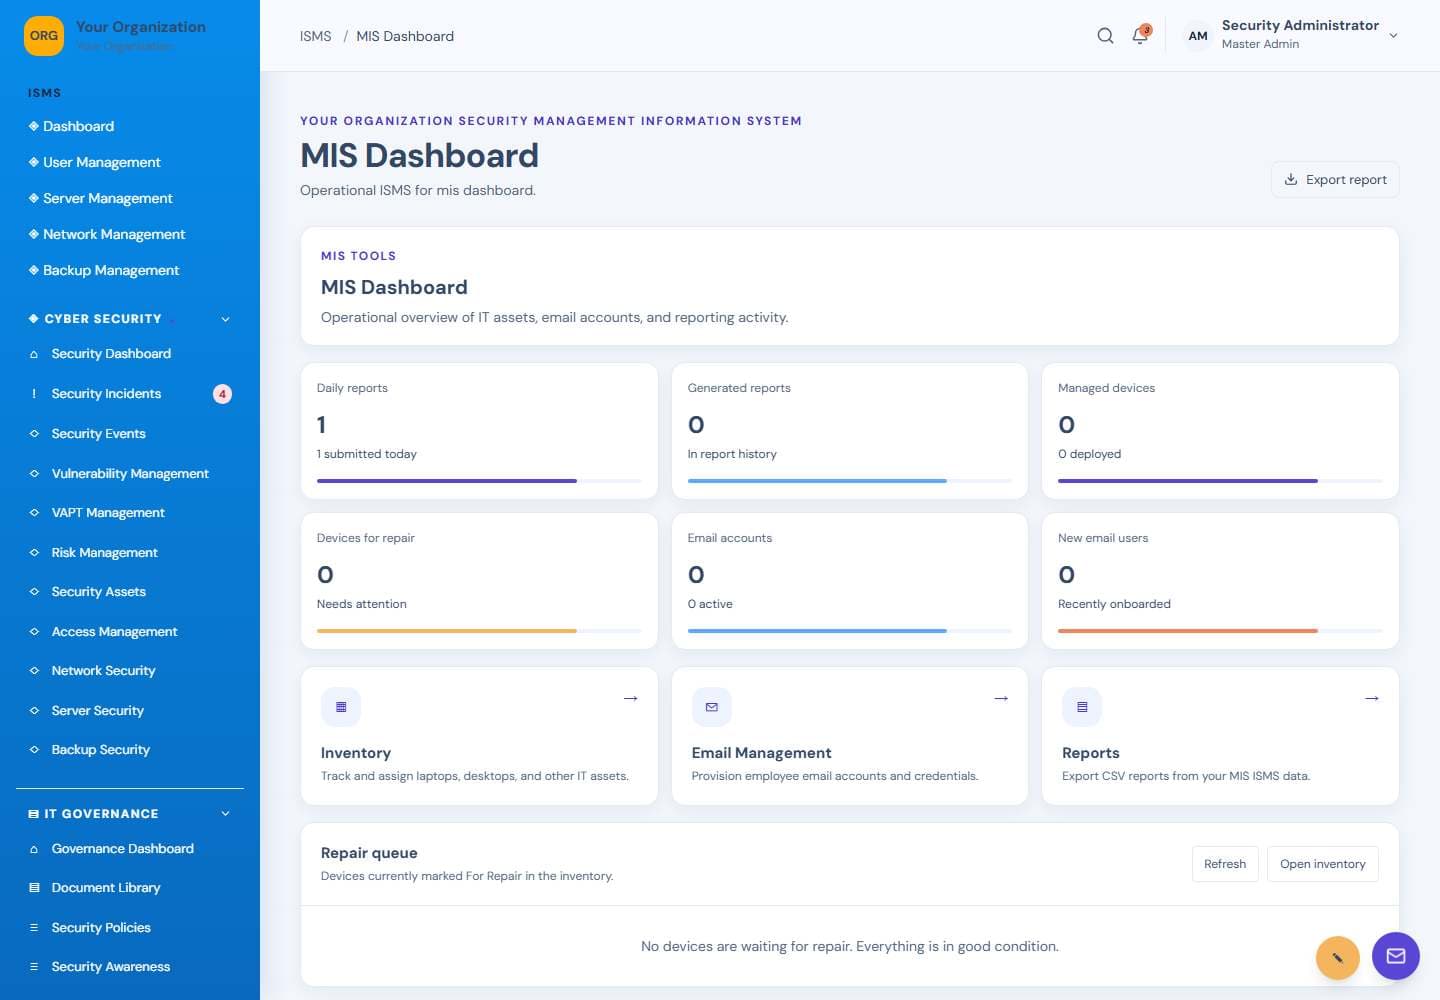
Task: Collapse the Cyber Security section chevron
Action: (225, 319)
